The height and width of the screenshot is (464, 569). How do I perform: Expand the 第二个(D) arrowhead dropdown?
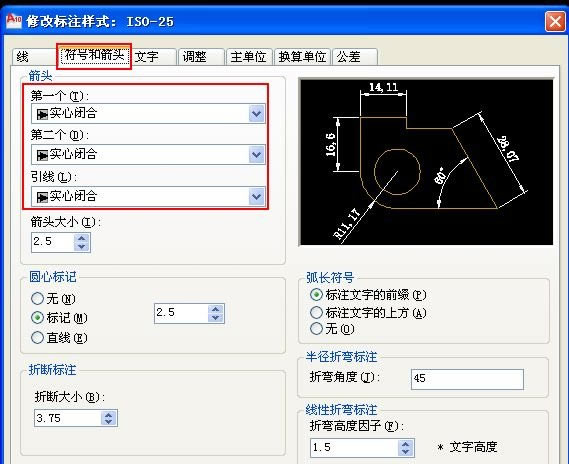pyautogui.click(x=257, y=155)
